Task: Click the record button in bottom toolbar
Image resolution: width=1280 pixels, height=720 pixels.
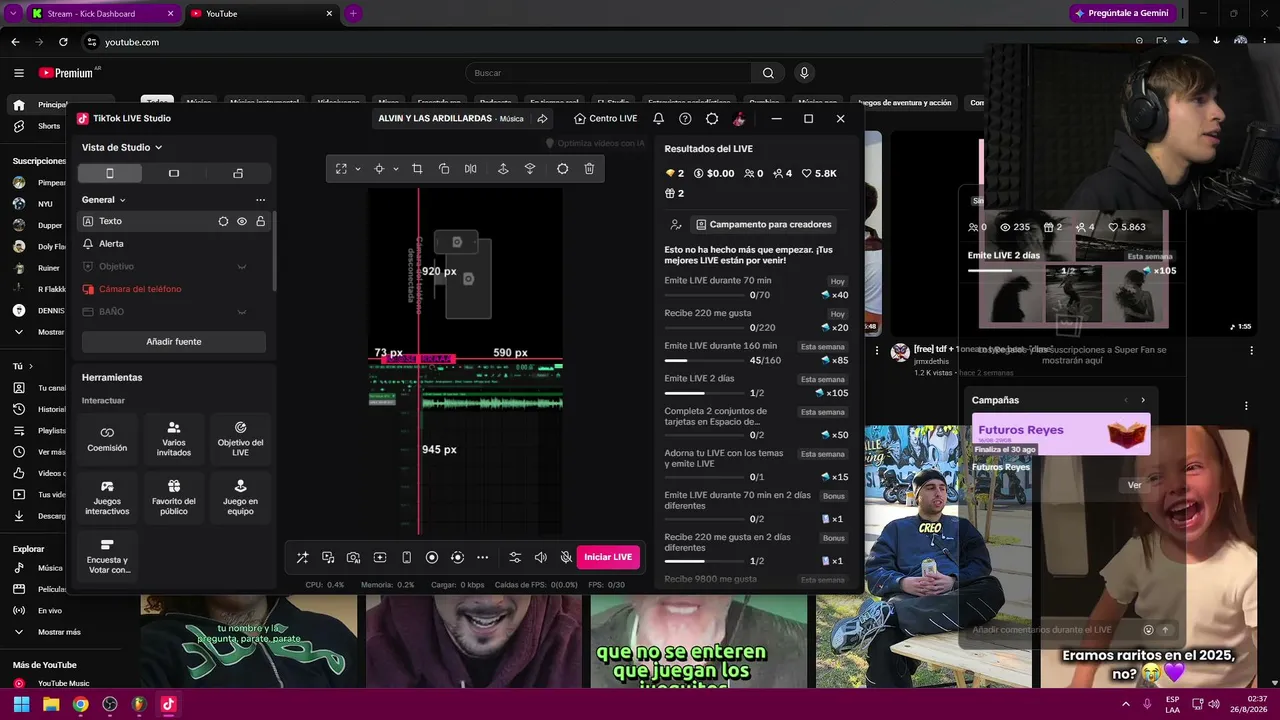Action: (432, 557)
